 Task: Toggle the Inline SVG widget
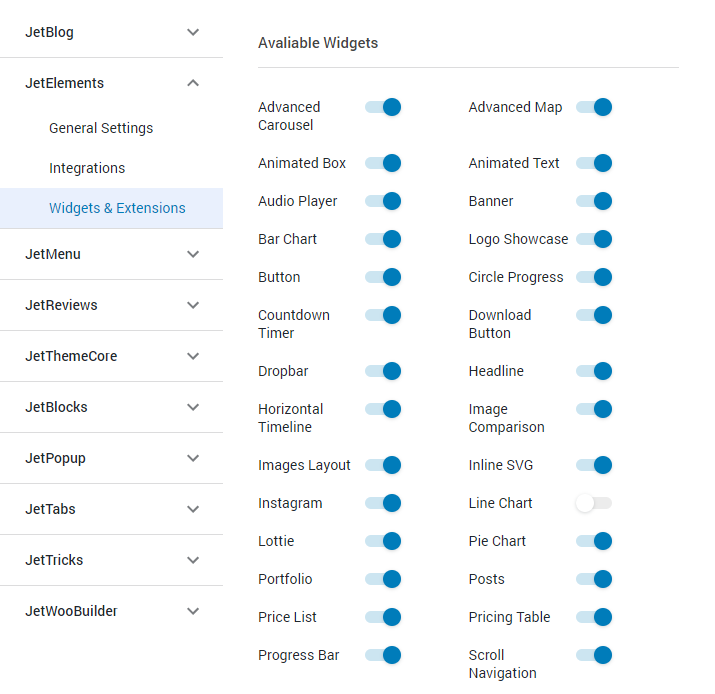click(x=594, y=465)
